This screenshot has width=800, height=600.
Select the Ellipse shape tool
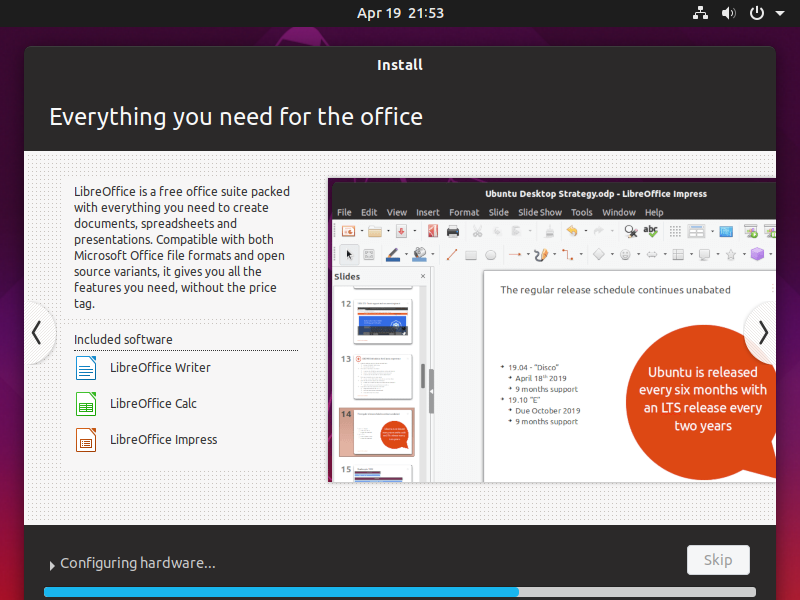click(491, 255)
